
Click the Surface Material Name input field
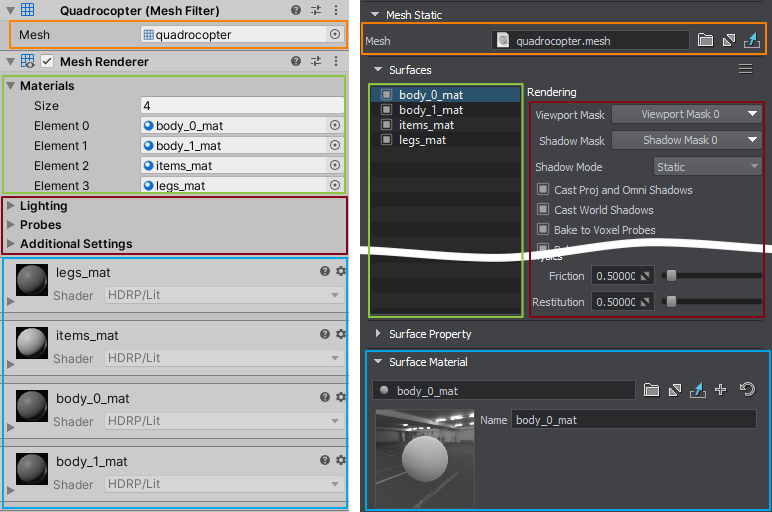pyautogui.click(x=633, y=420)
